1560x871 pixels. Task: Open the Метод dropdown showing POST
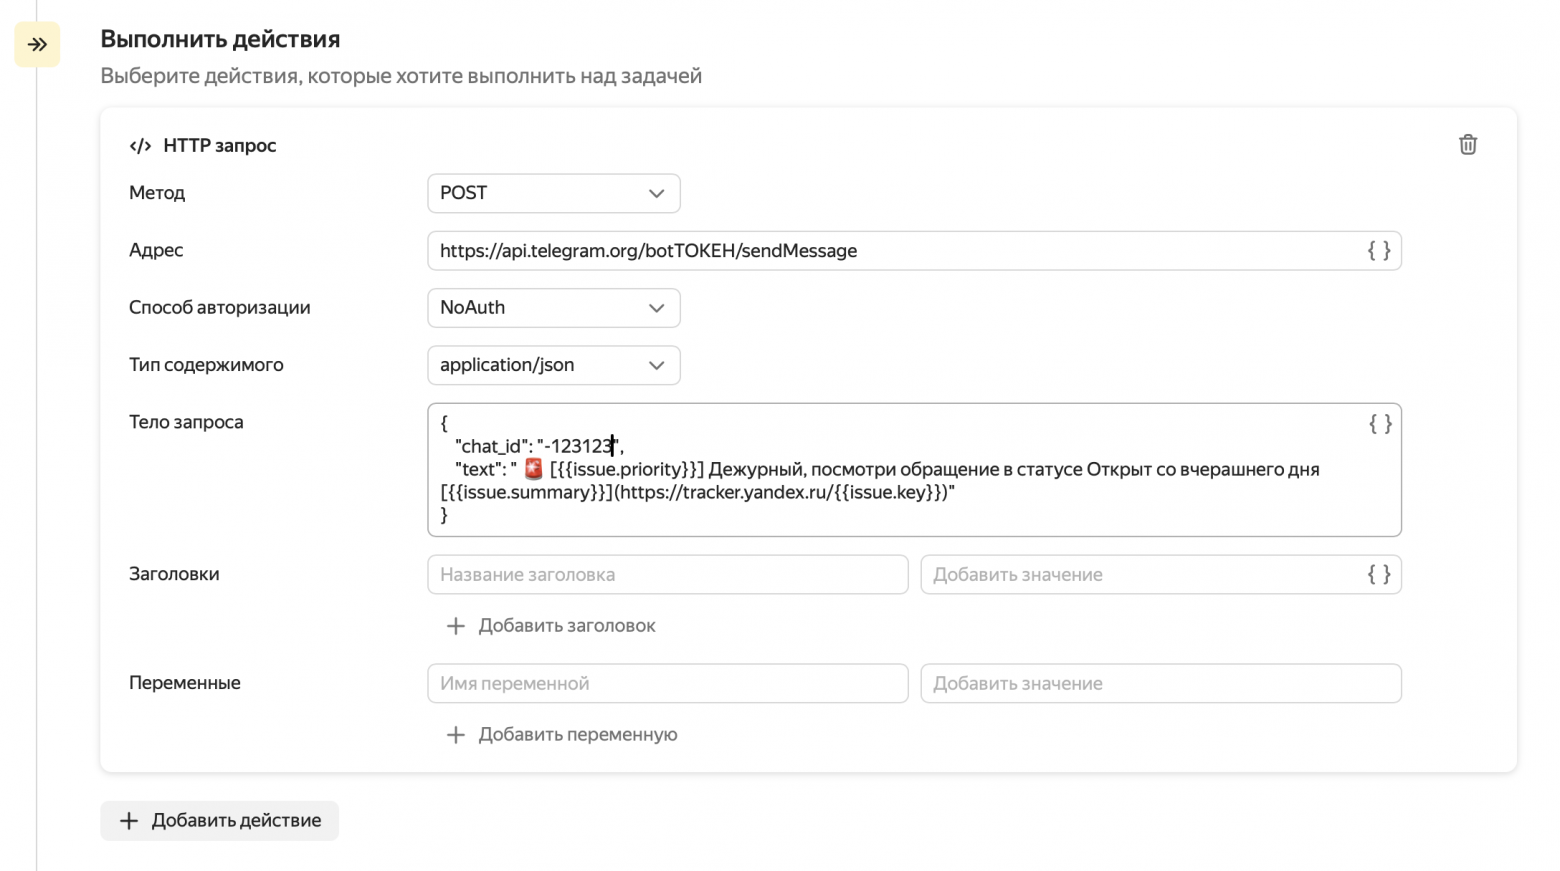pos(553,193)
